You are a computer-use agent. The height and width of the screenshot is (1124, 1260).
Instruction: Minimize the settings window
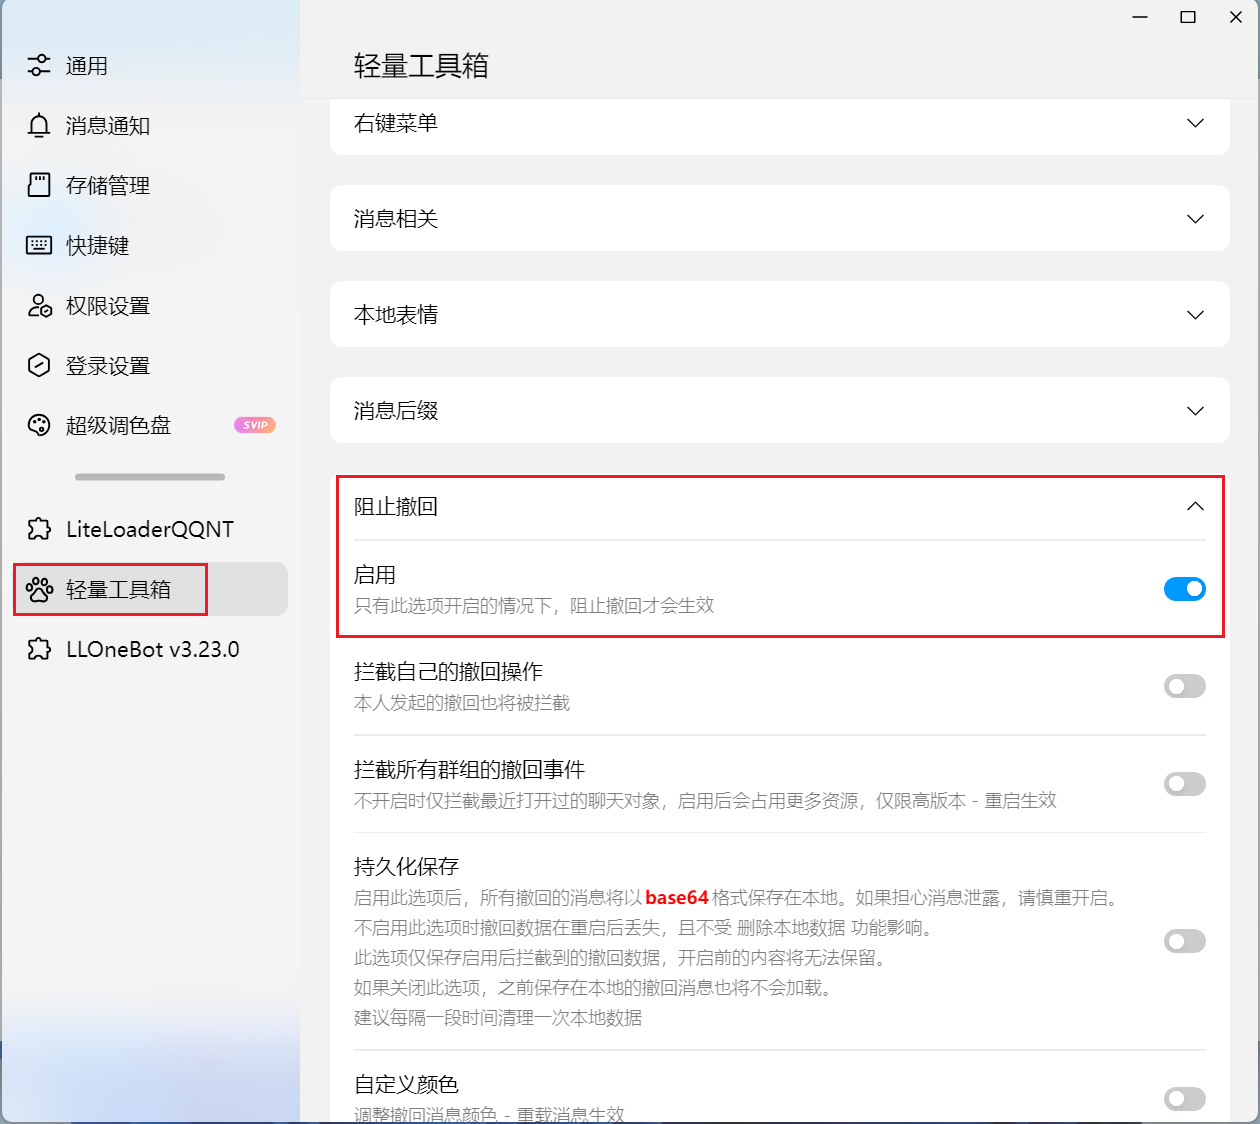point(1140,17)
